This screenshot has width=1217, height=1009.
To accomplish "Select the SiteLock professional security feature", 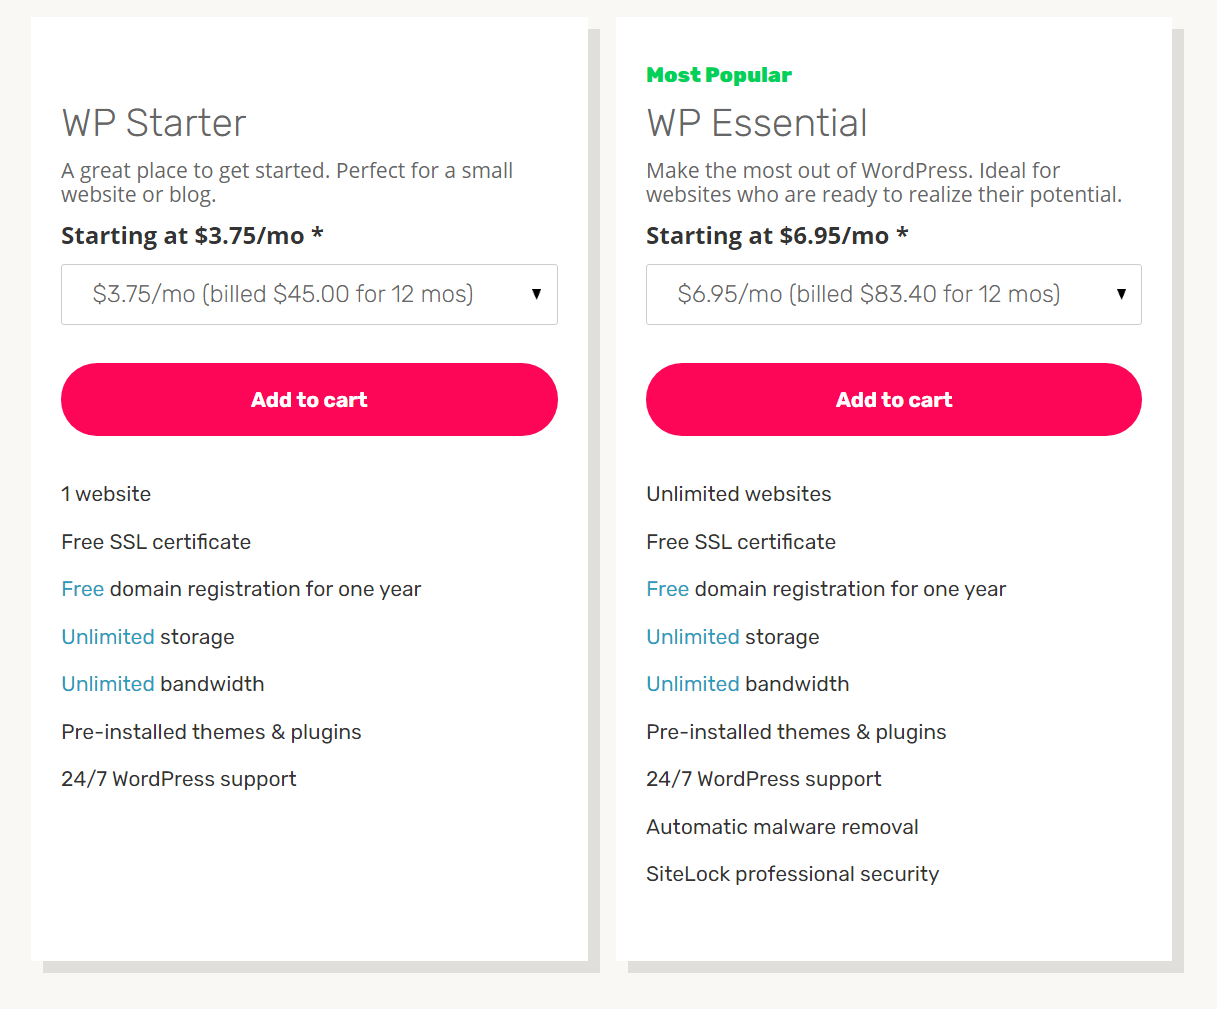I will point(792,873).
